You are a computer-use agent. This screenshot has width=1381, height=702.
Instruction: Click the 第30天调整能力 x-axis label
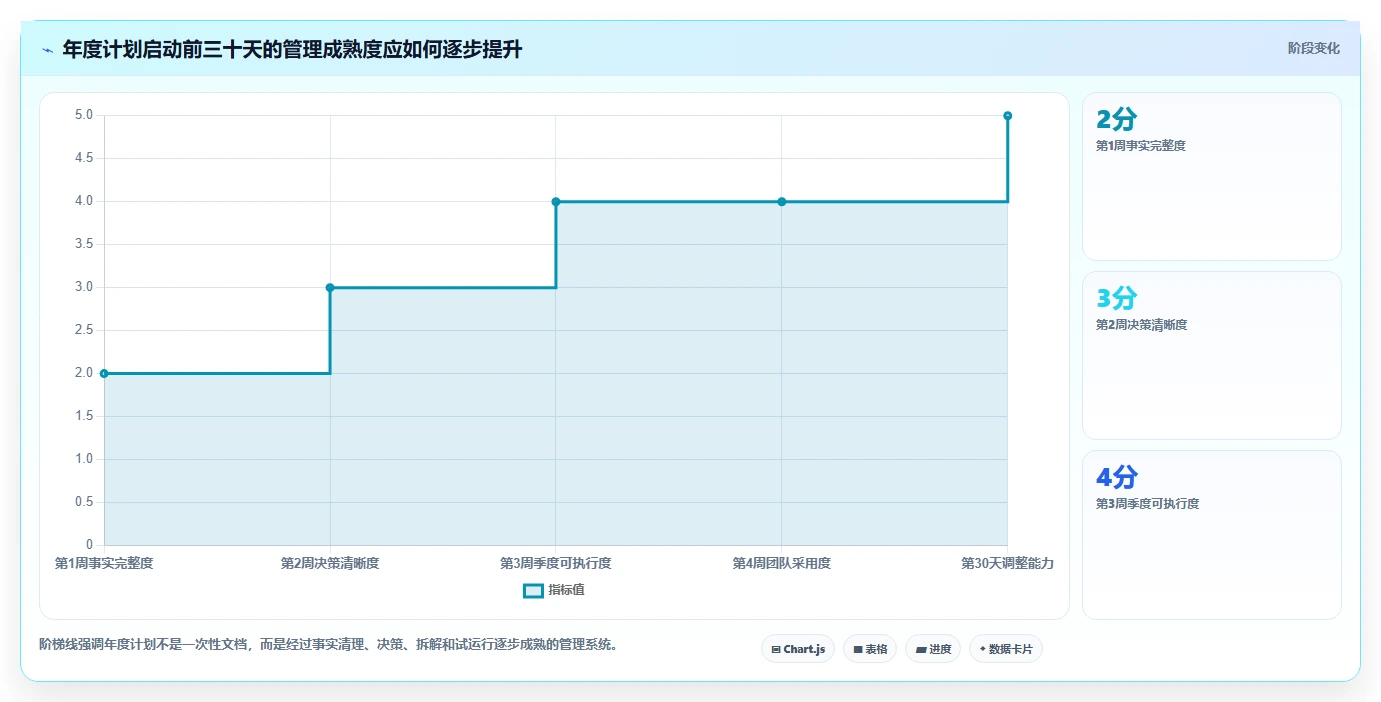1007,563
